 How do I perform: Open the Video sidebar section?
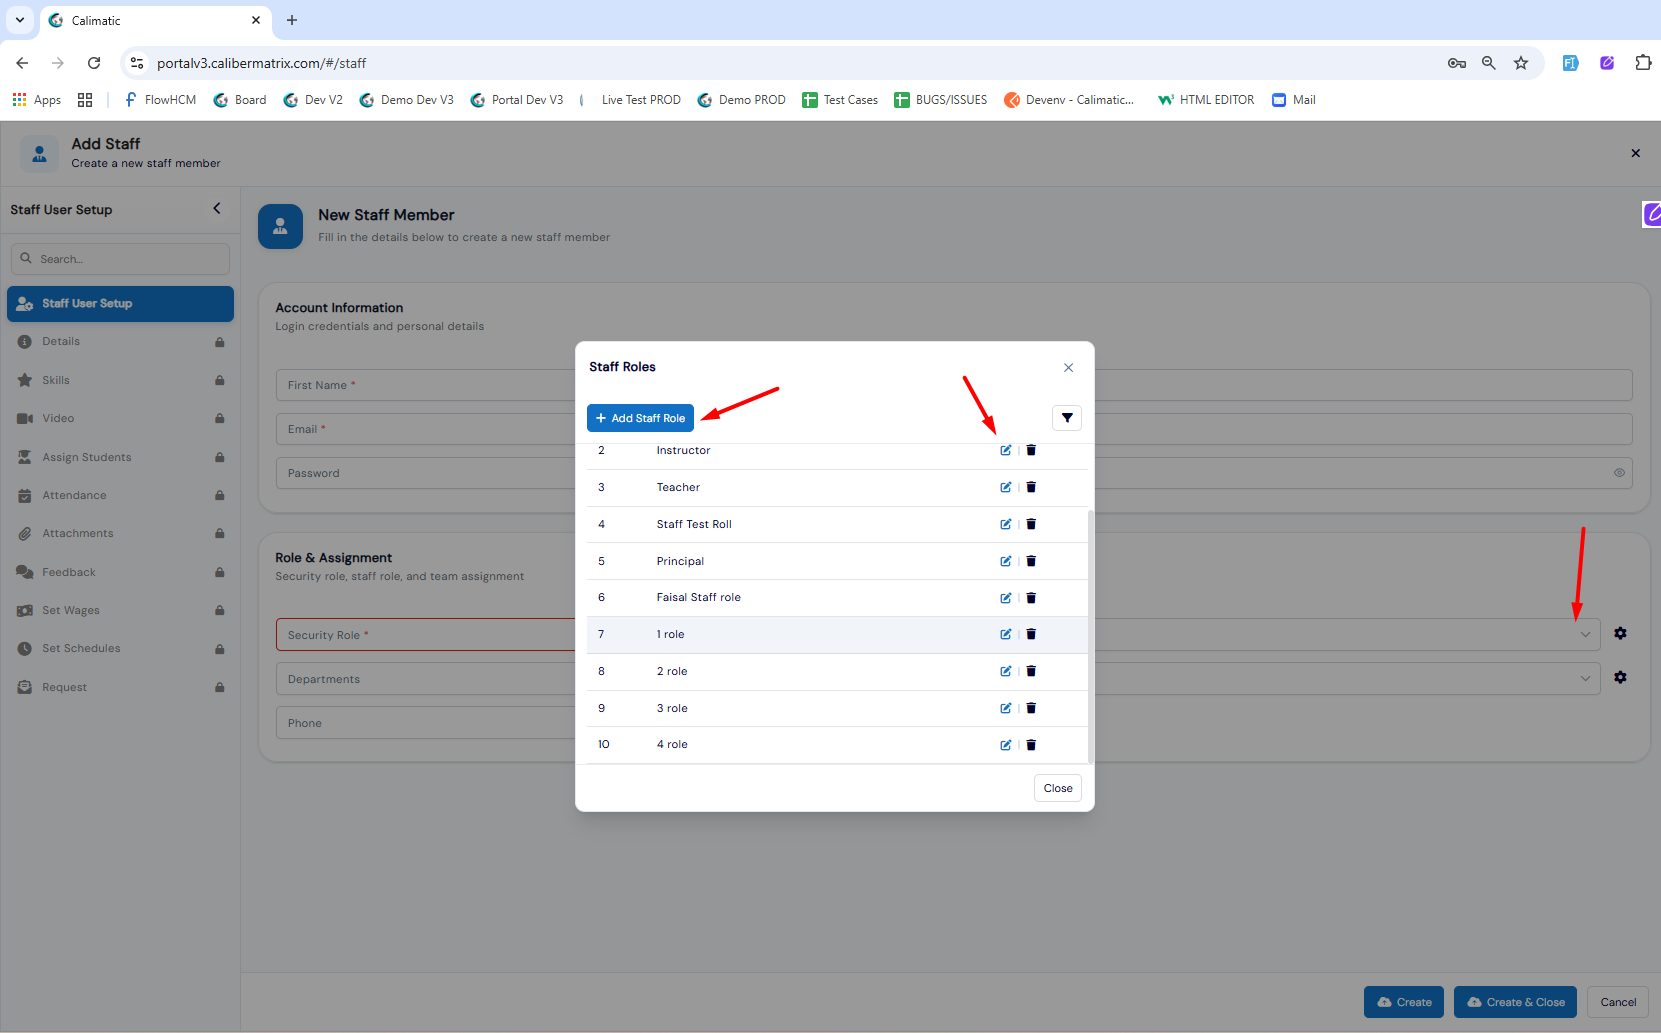(120, 418)
